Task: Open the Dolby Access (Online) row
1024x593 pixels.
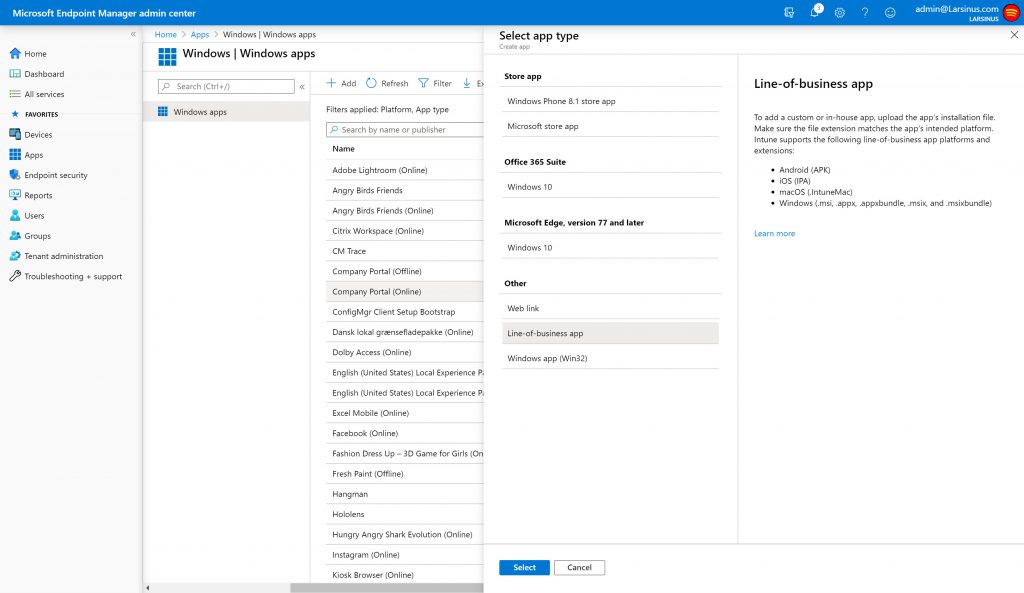Action: pyautogui.click(x=405, y=352)
